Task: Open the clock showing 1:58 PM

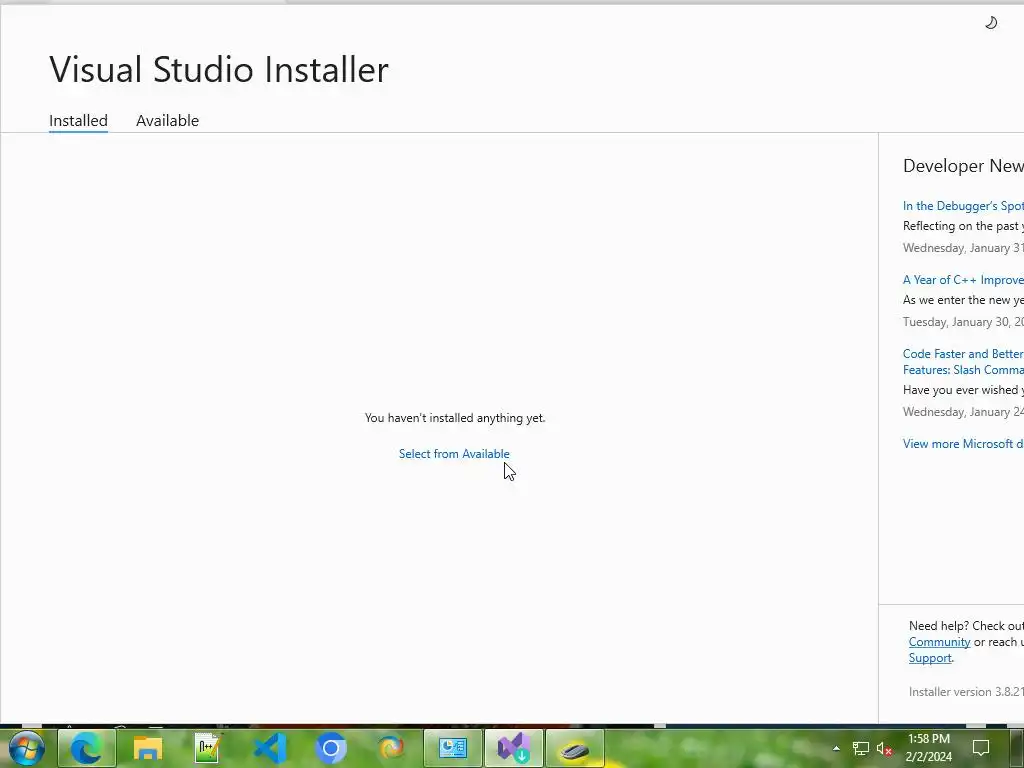Action: coord(929,748)
